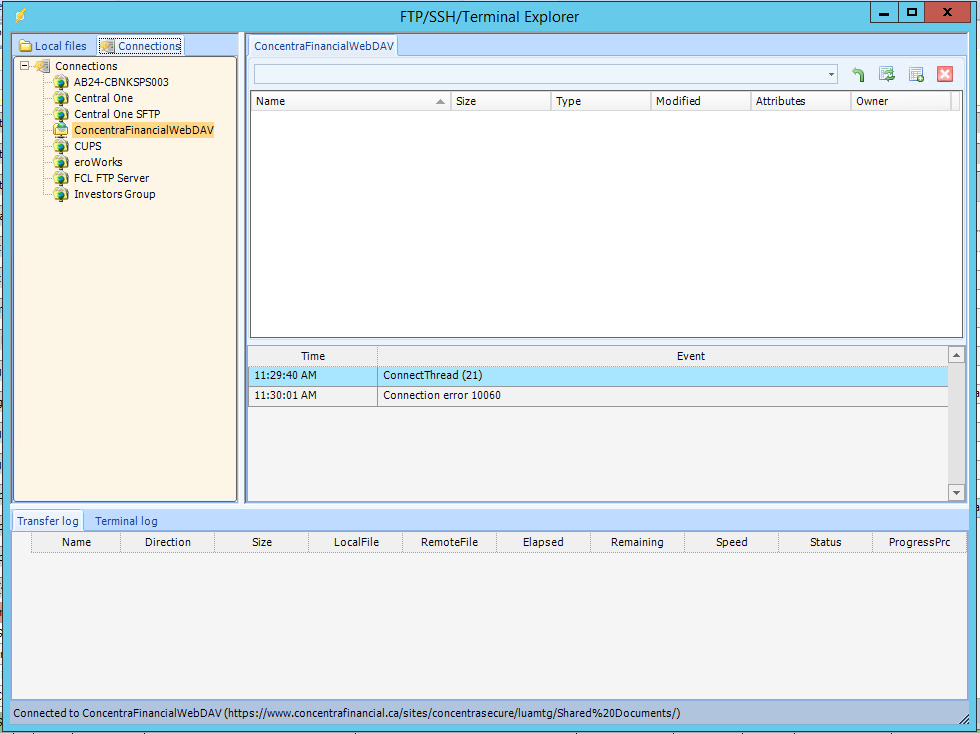Click the red X disconnect icon
The height and width of the screenshot is (734, 980).
tap(944, 75)
